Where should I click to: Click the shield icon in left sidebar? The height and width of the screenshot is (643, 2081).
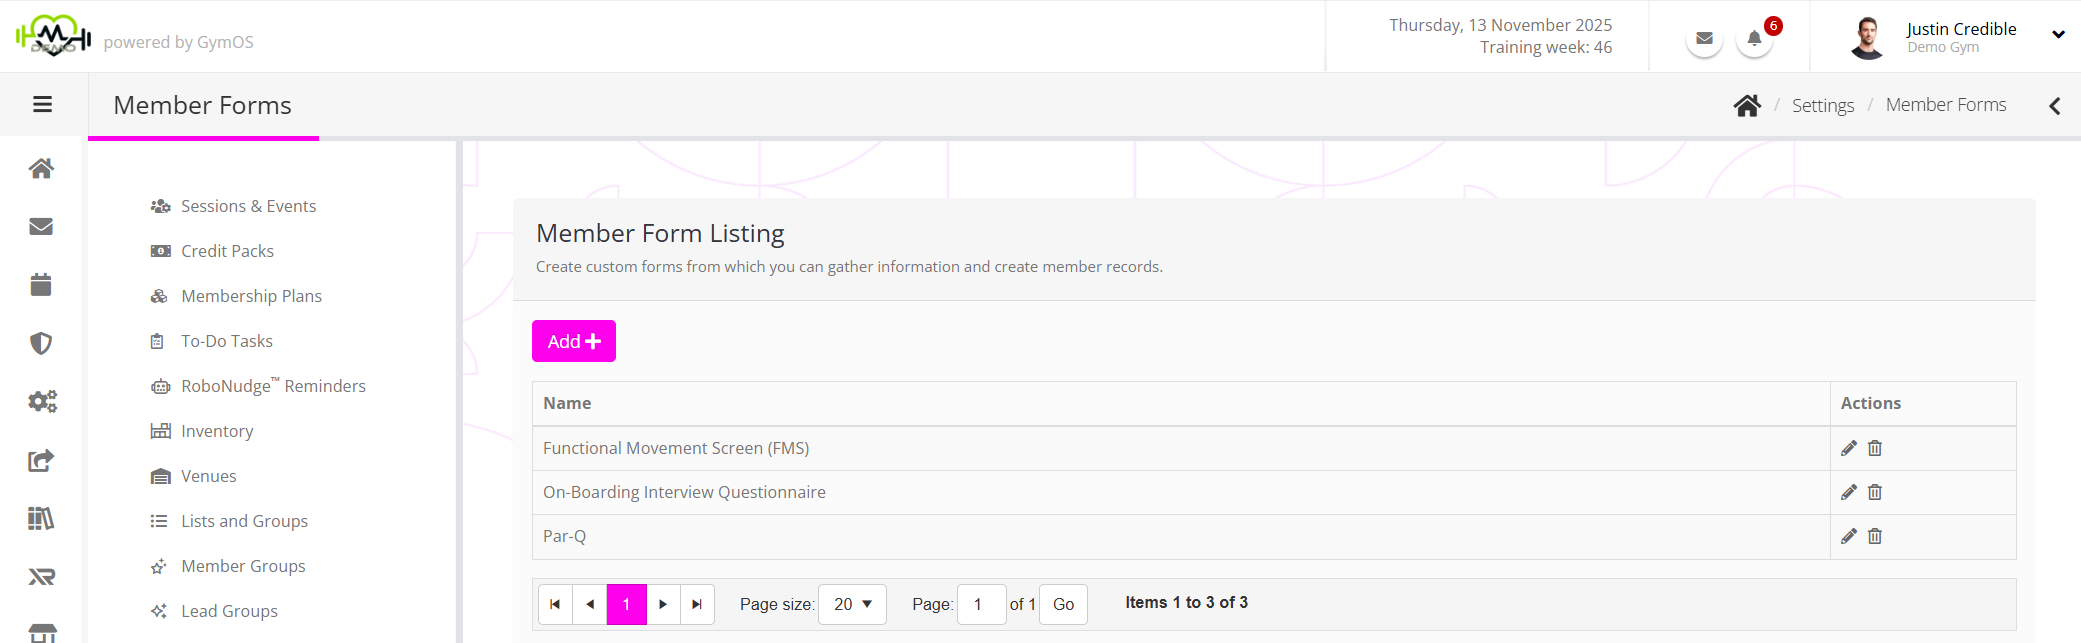point(41,343)
